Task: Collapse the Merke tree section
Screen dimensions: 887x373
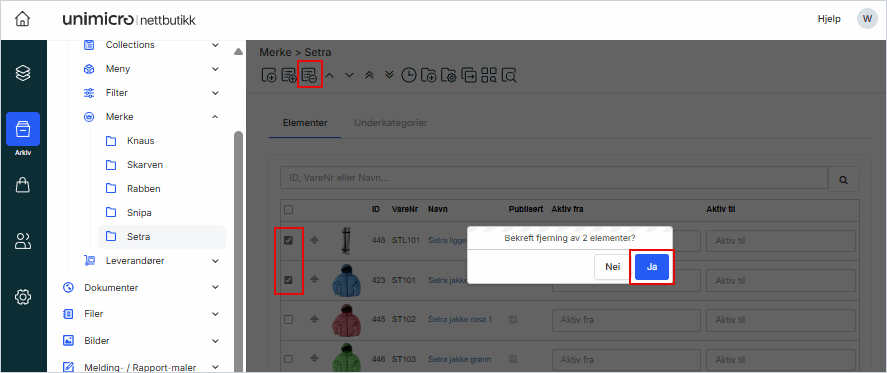Action: (215, 117)
